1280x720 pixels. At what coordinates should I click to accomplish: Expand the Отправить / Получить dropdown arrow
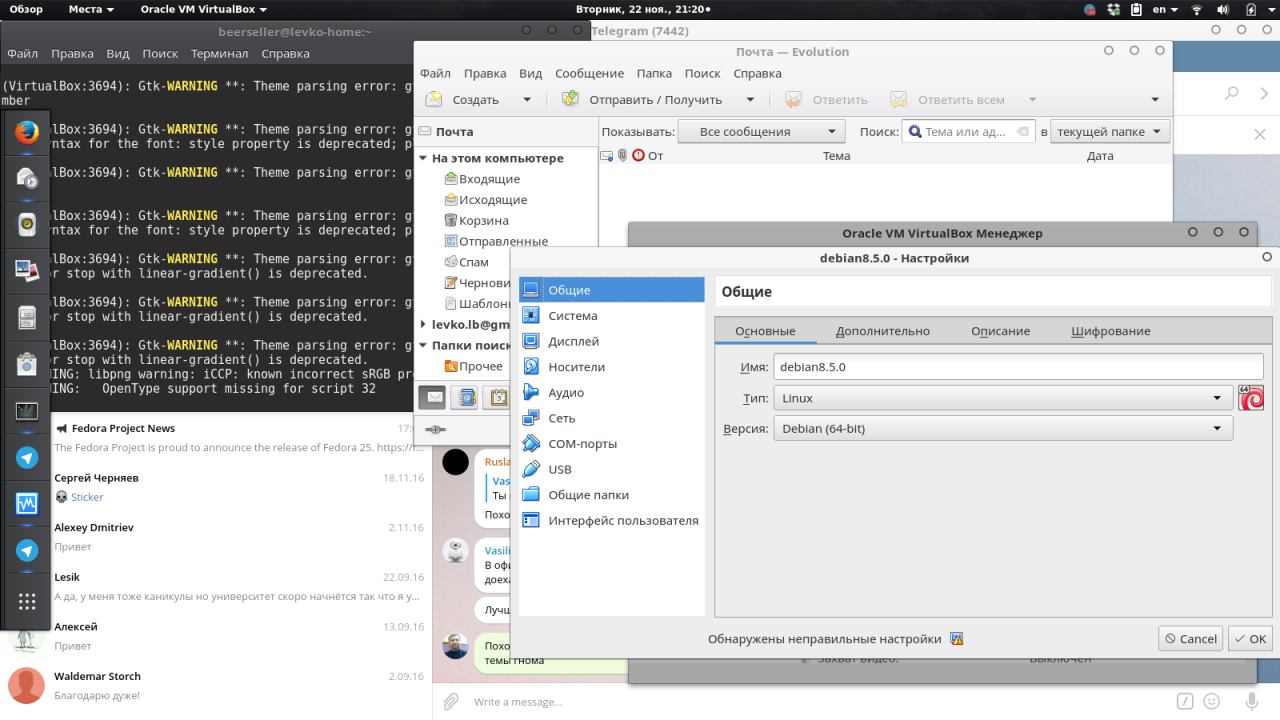(750, 100)
